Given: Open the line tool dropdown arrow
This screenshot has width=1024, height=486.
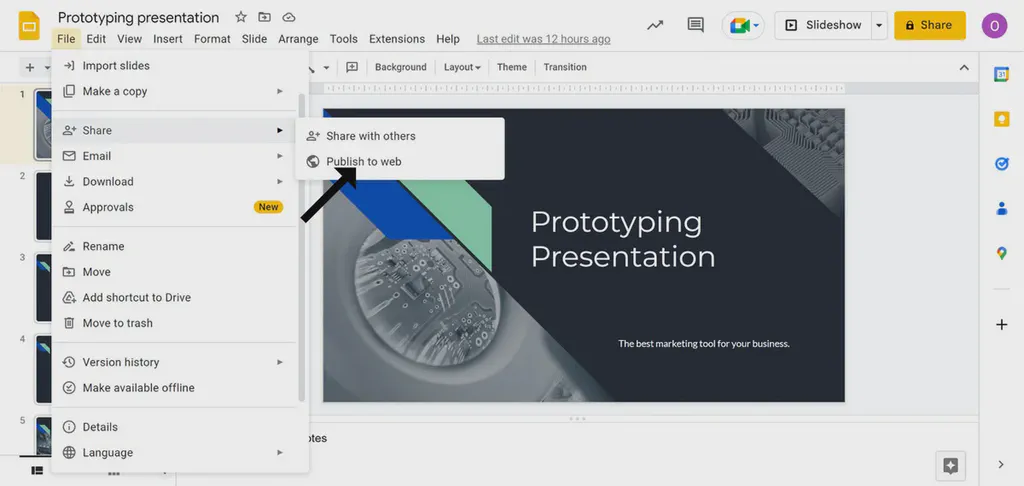Looking at the screenshot, I should 327,67.
